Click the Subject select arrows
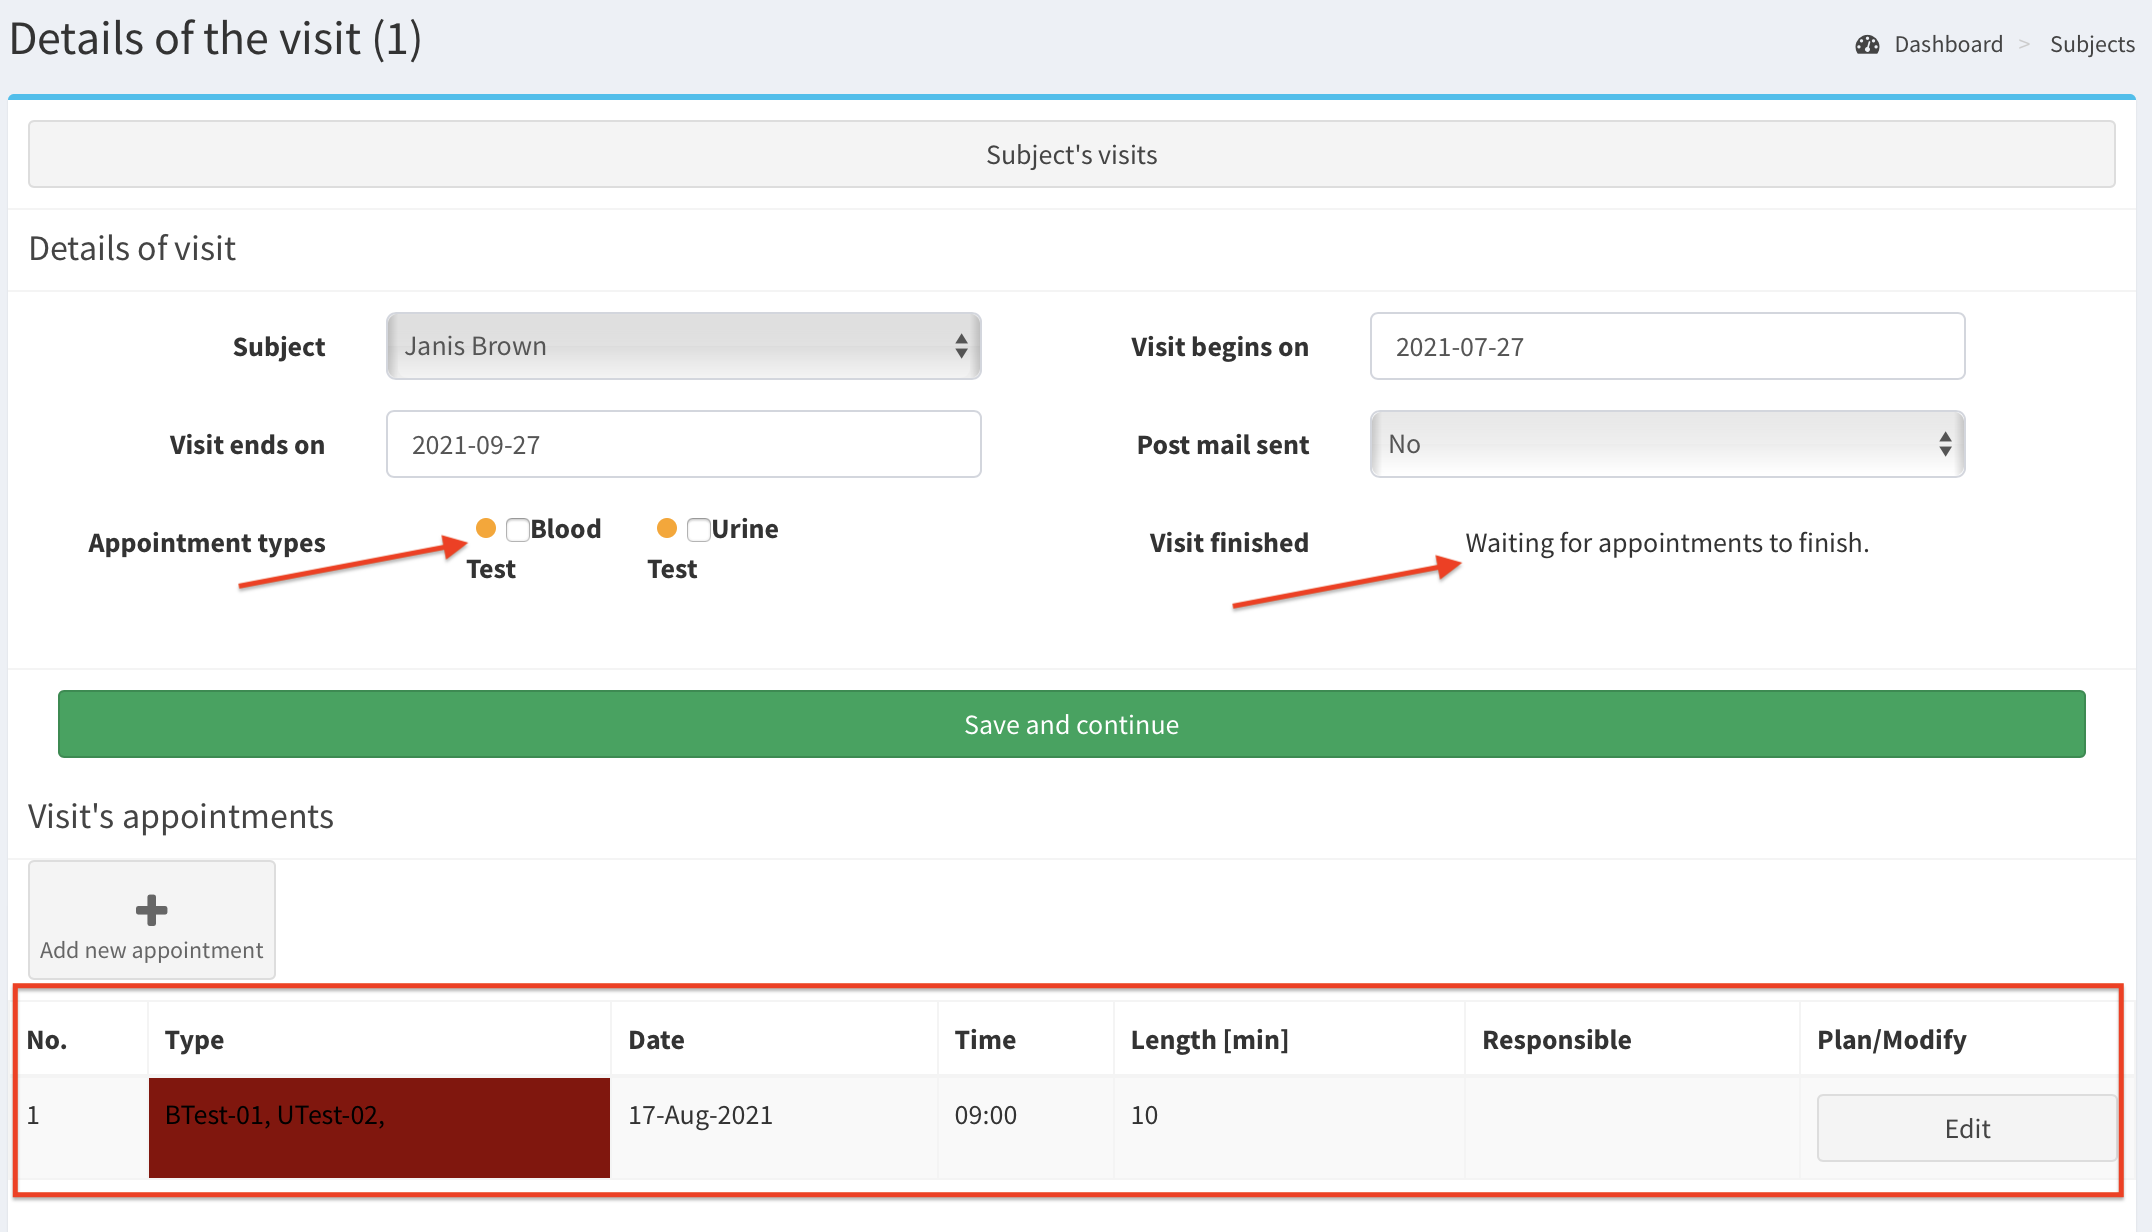 click(960, 346)
